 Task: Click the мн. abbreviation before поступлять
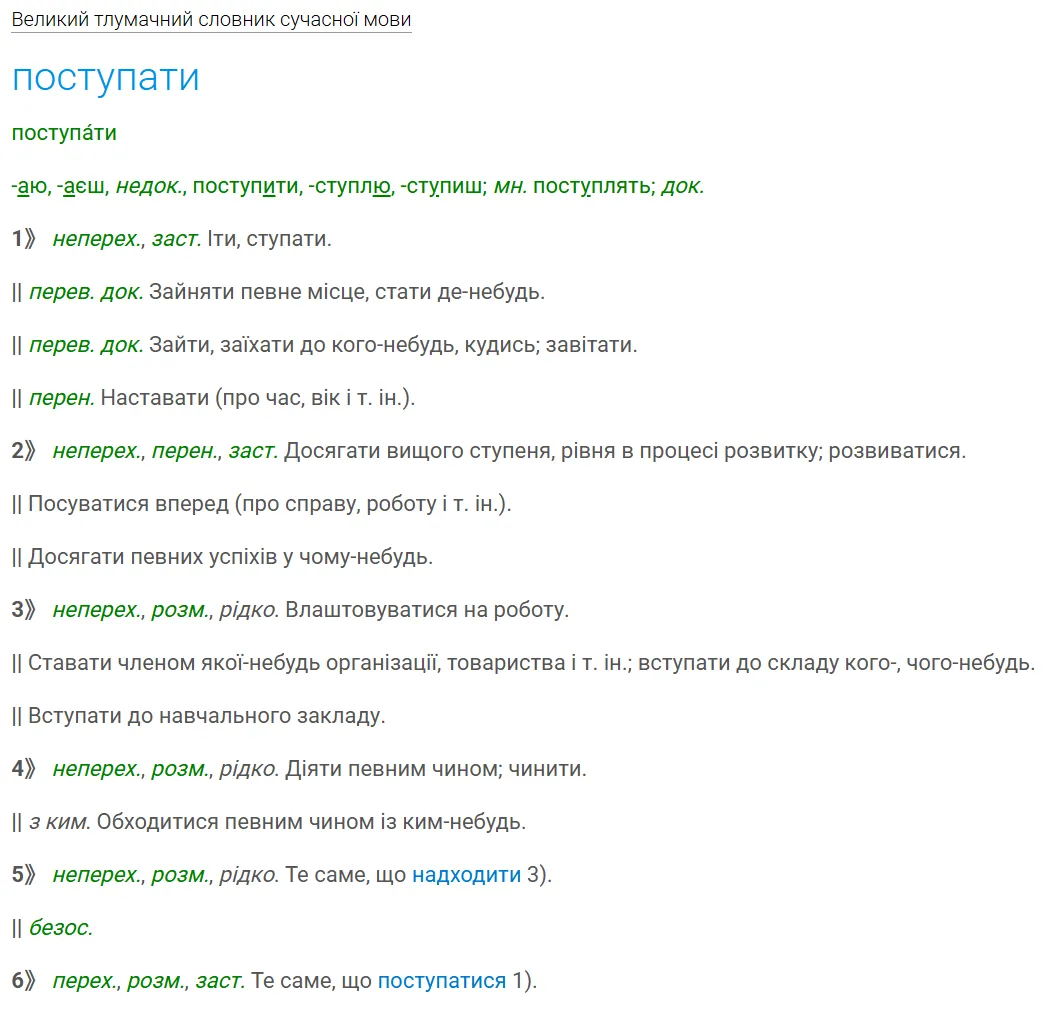tap(510, 186)
